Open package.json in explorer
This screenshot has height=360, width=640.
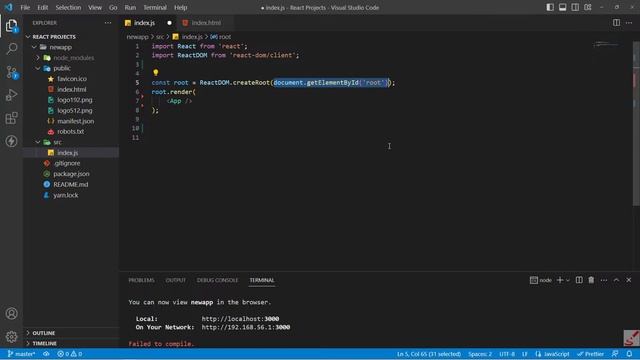(72, 174)
